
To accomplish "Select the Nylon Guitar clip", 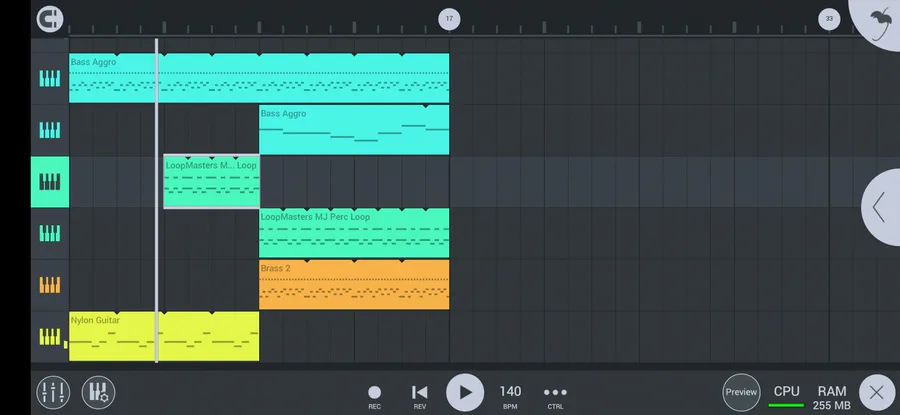I will click(x=164, y=336).
